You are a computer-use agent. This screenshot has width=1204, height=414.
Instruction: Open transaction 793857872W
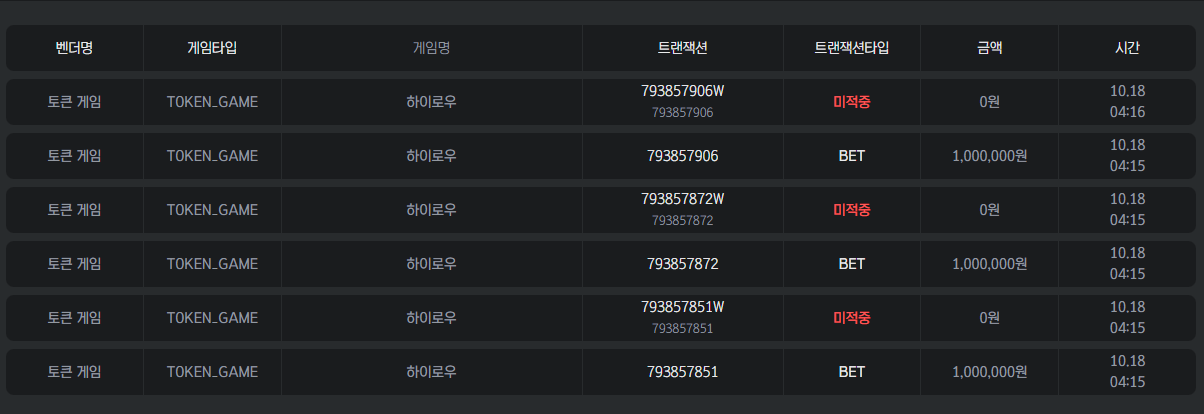[682, 199]
